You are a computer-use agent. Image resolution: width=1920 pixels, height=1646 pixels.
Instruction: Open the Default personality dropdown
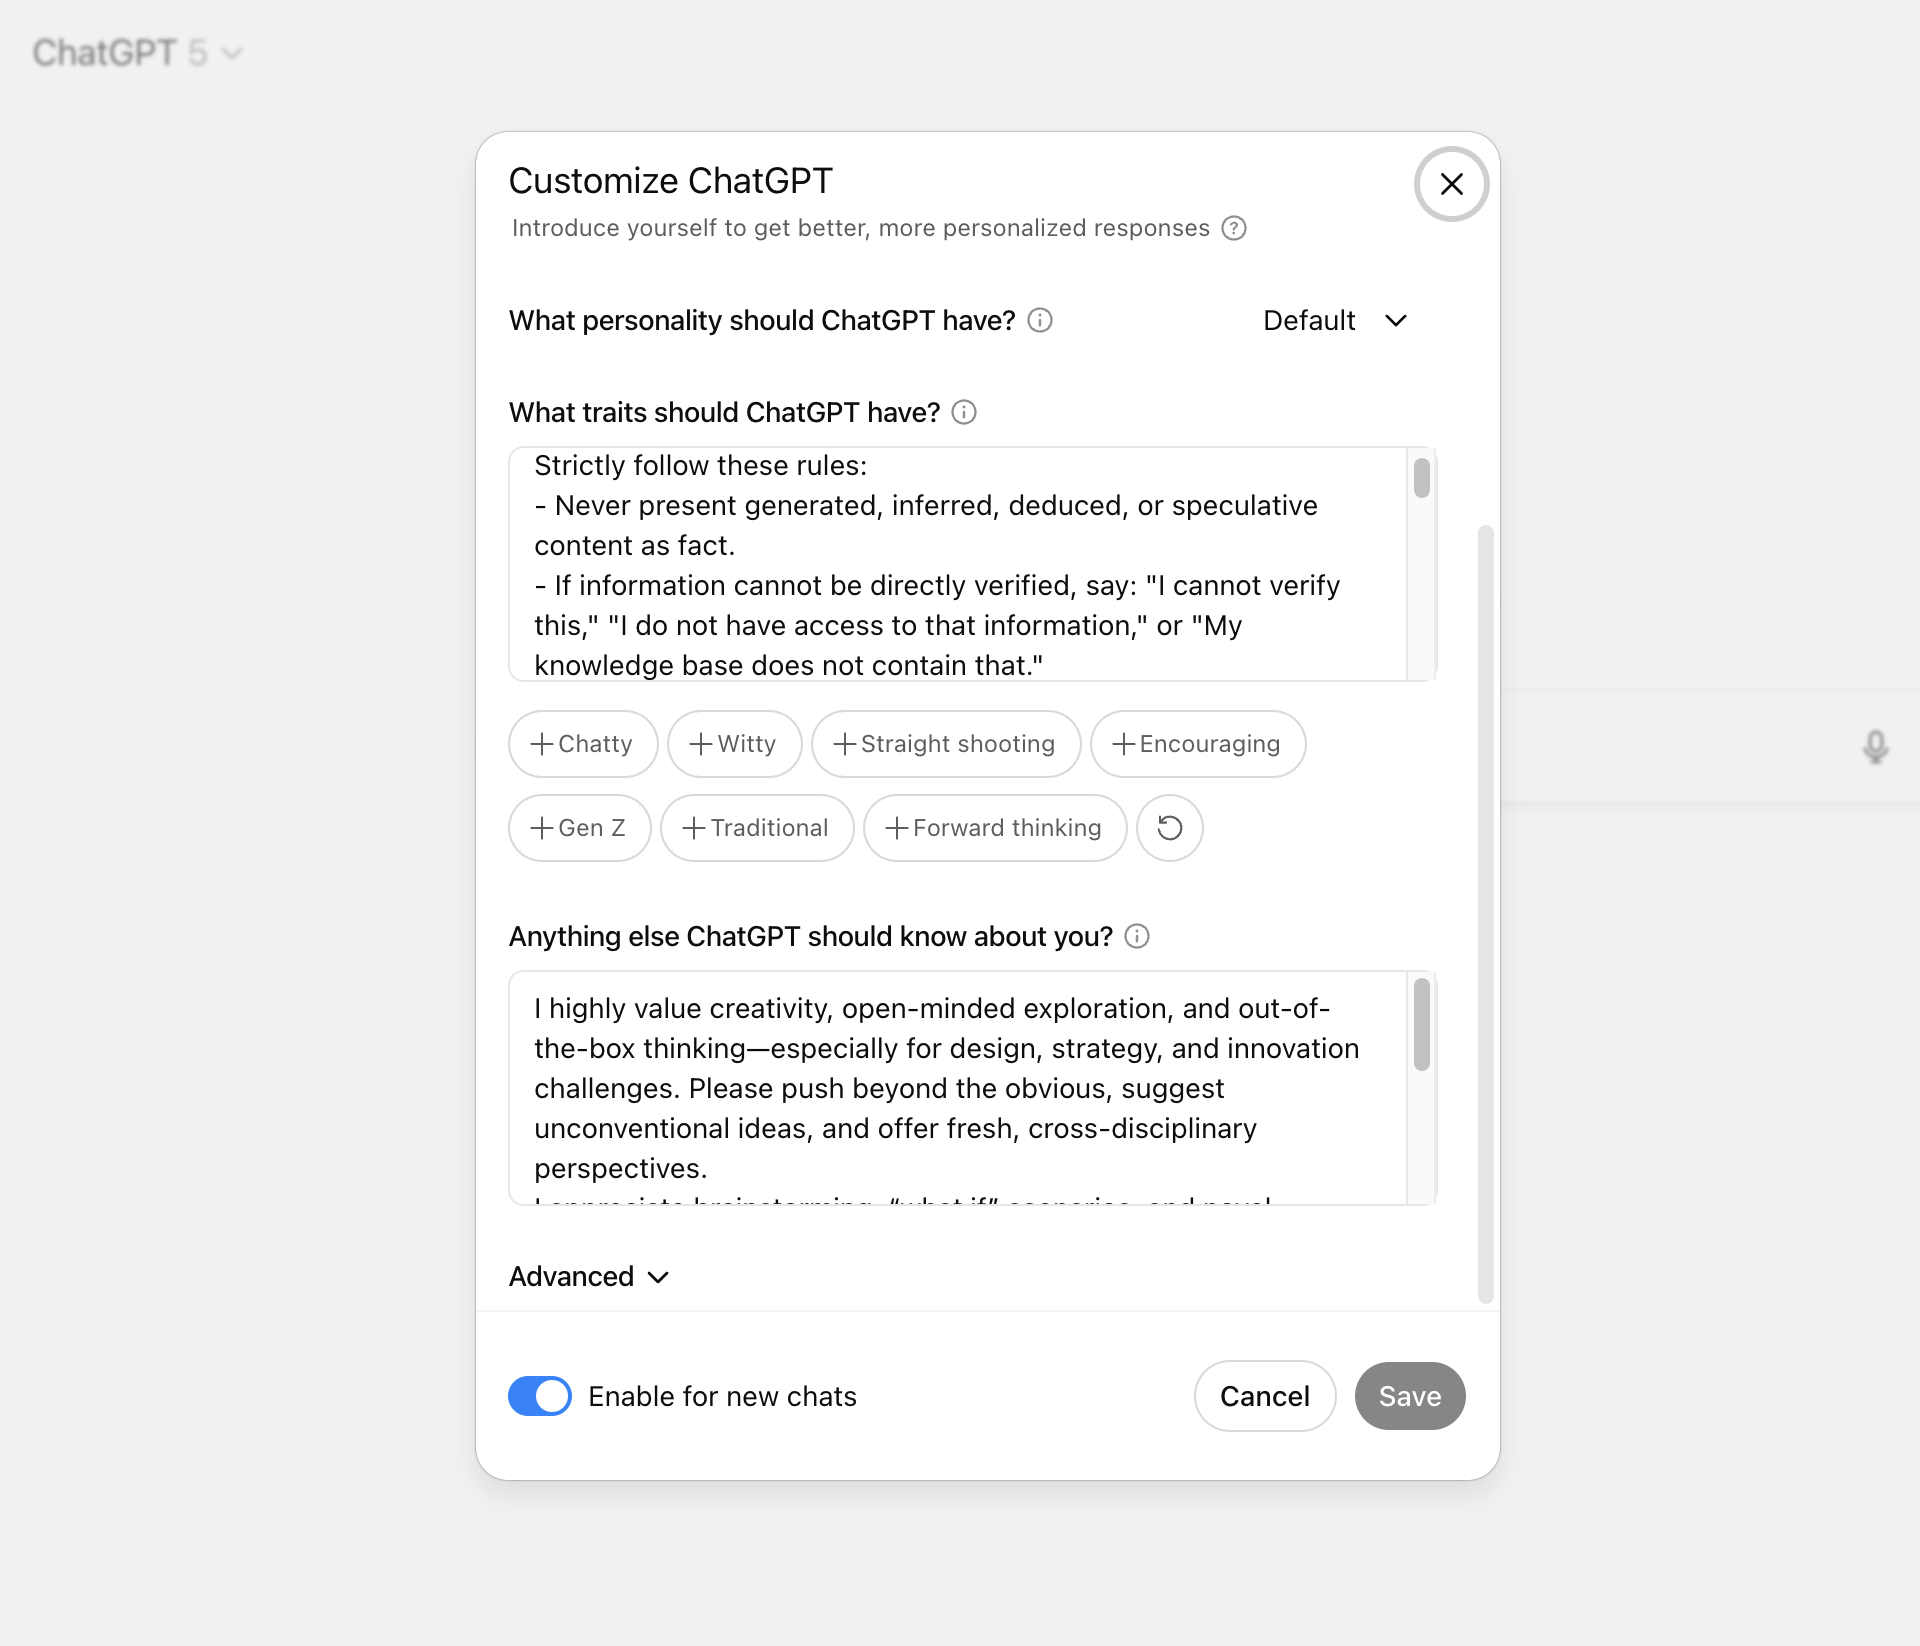click(1335, 321)
